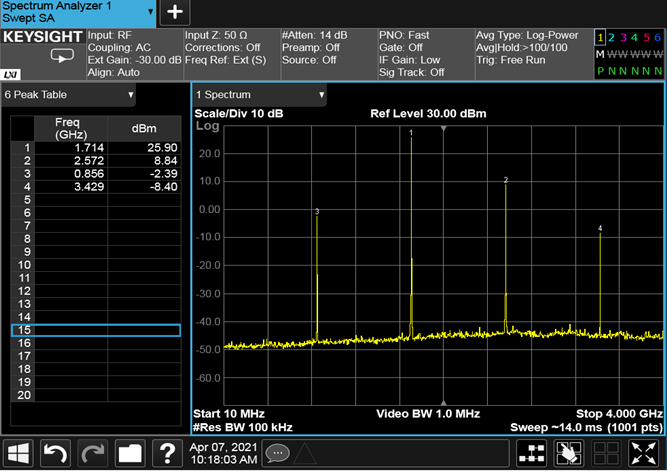Select peak table frequency 2.572

[x=71, y=161]
